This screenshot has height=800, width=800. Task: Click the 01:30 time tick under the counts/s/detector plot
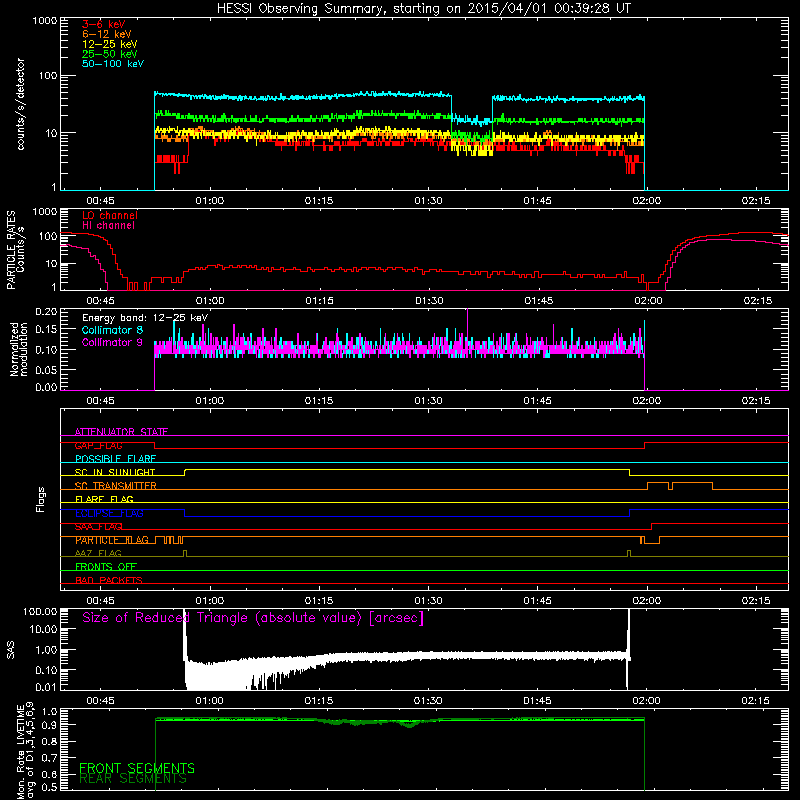coord(428,201)
